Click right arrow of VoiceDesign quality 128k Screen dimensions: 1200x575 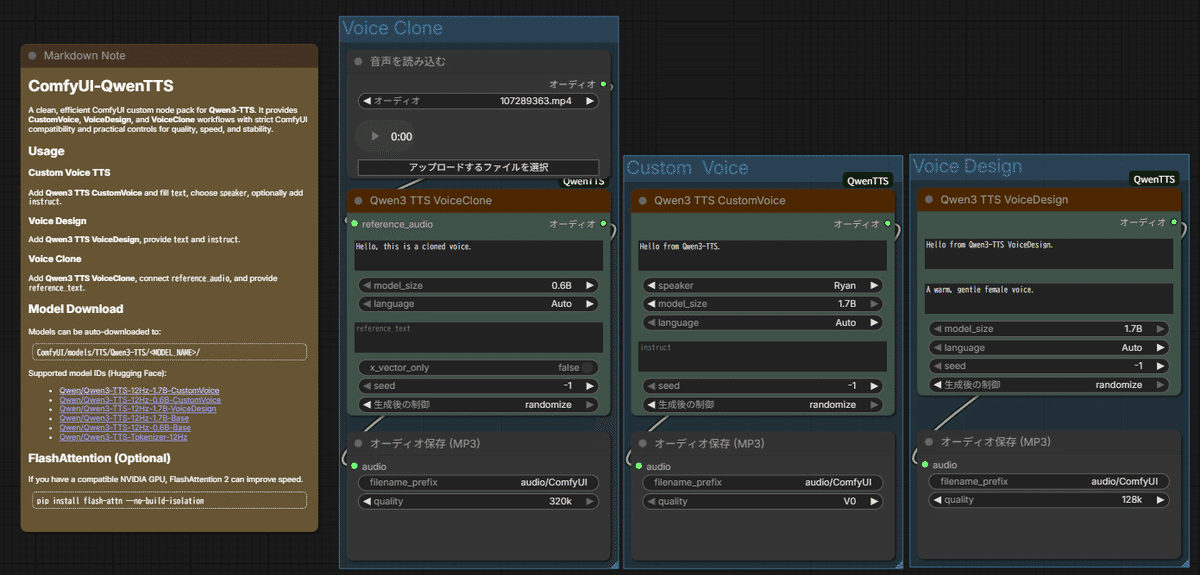click(x=1160, y=500)
